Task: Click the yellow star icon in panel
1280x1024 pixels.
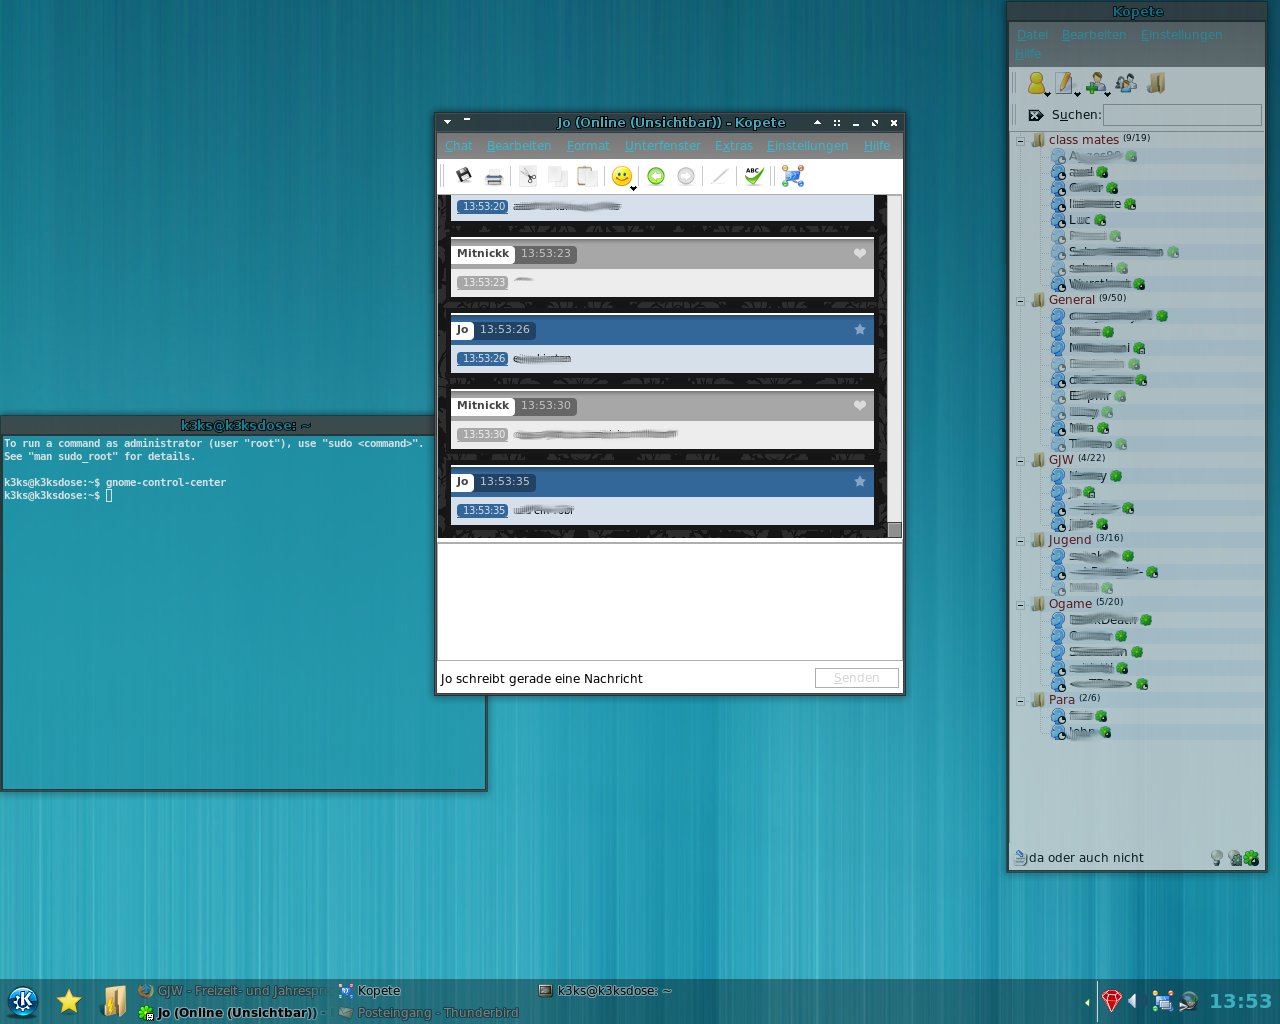Action: pyautogui.click(x=69, y=1001)
